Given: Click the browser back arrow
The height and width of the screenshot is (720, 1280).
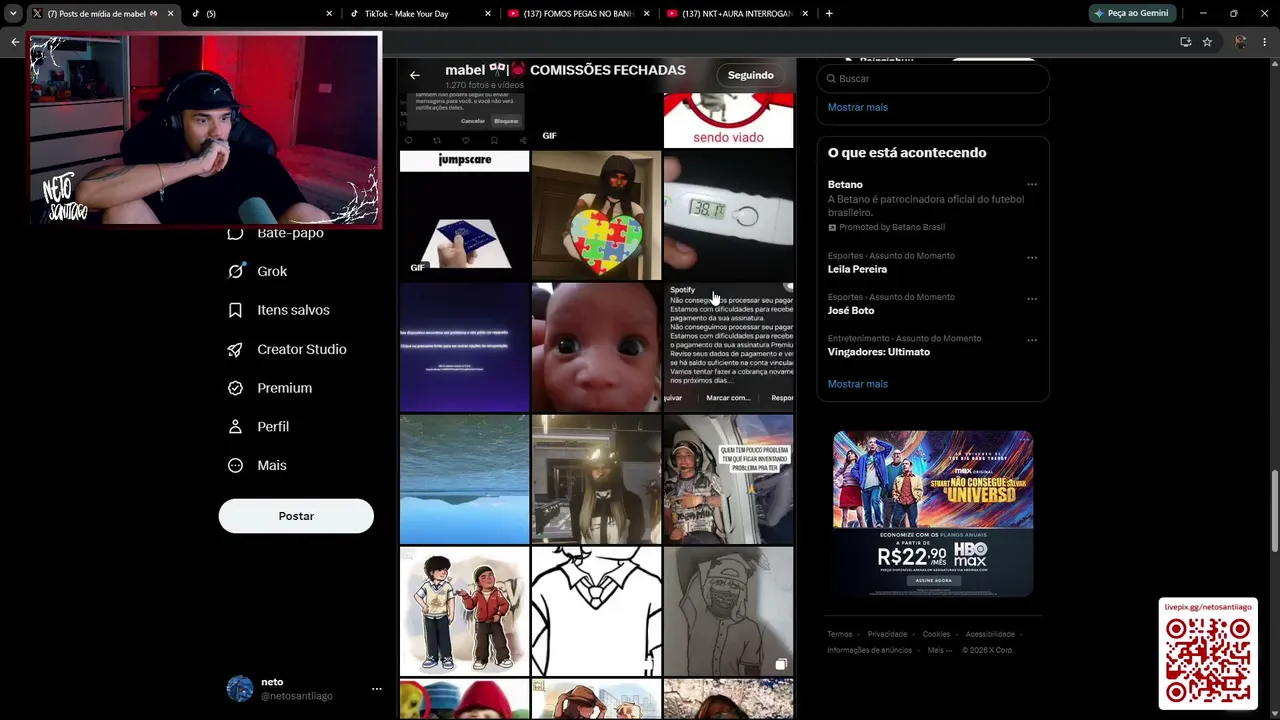Looking at the screenshot, I should pyautogui.click(x=15, y=42).
